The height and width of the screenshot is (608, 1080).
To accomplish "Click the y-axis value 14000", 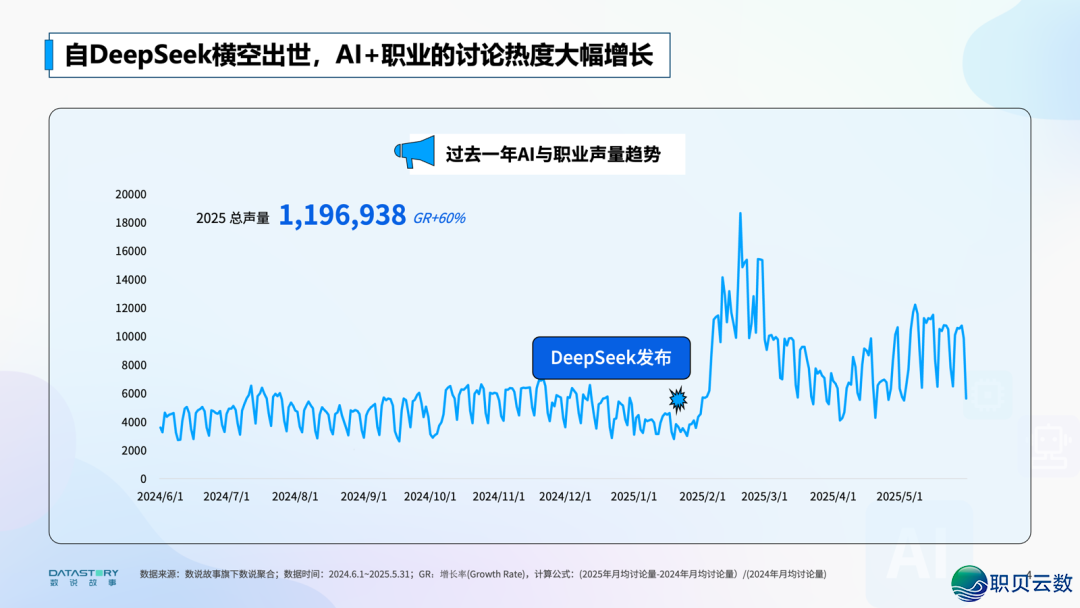I will (x=131, y=280).
